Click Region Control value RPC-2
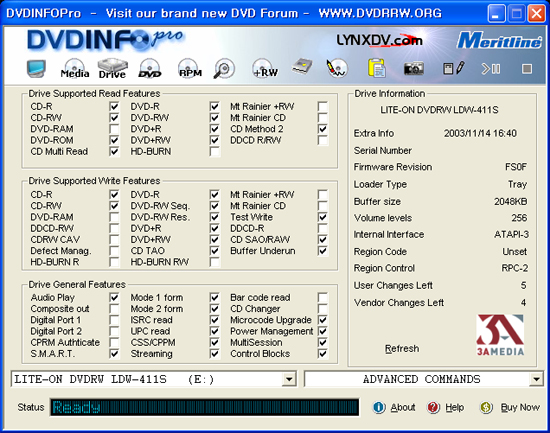 click(x=515, y=268)
